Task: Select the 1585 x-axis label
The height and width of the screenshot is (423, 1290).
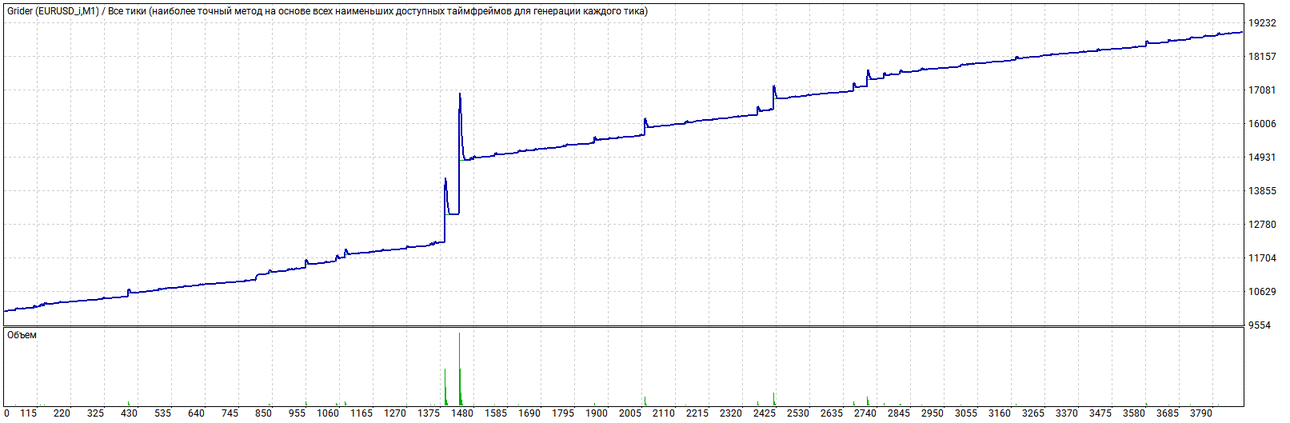Action: pyautogui.click(x=495, y=412)
